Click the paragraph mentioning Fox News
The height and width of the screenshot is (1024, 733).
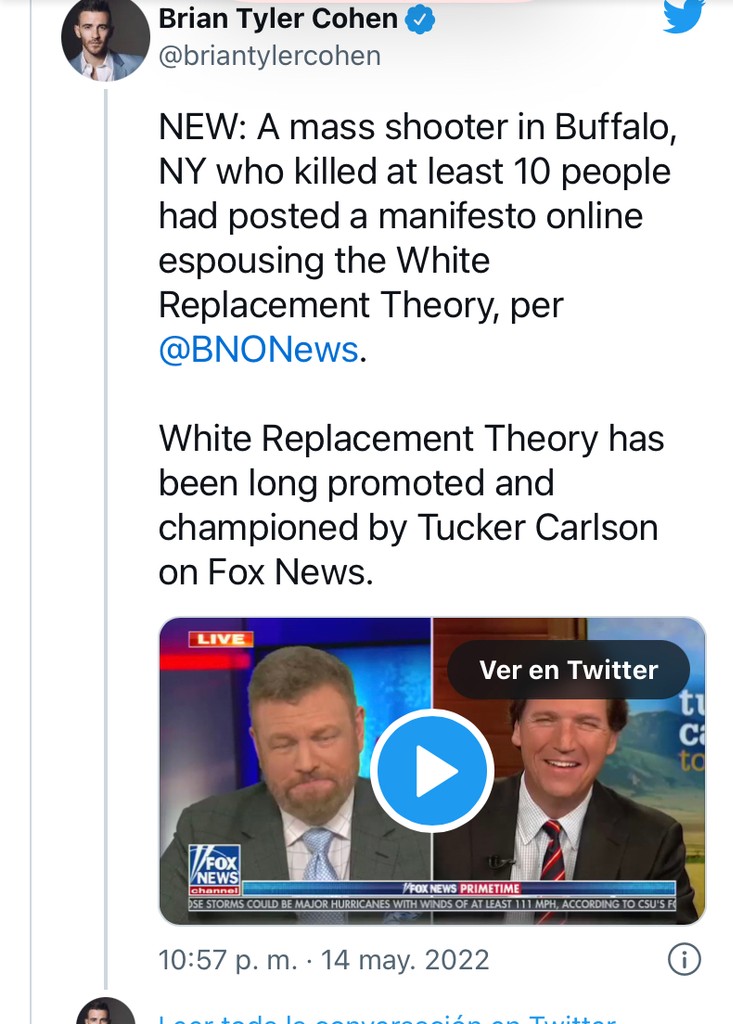[410, 505]
